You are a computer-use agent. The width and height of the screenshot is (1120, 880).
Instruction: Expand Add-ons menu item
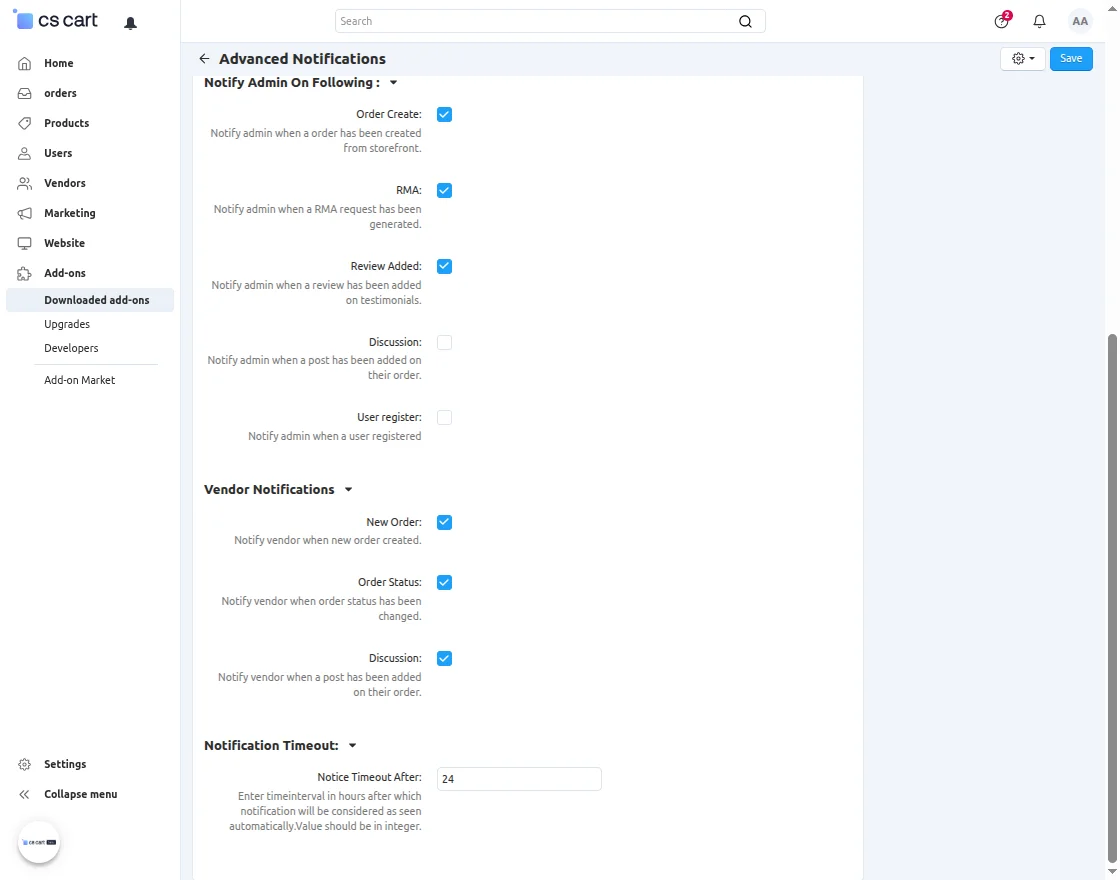point(64,274)
